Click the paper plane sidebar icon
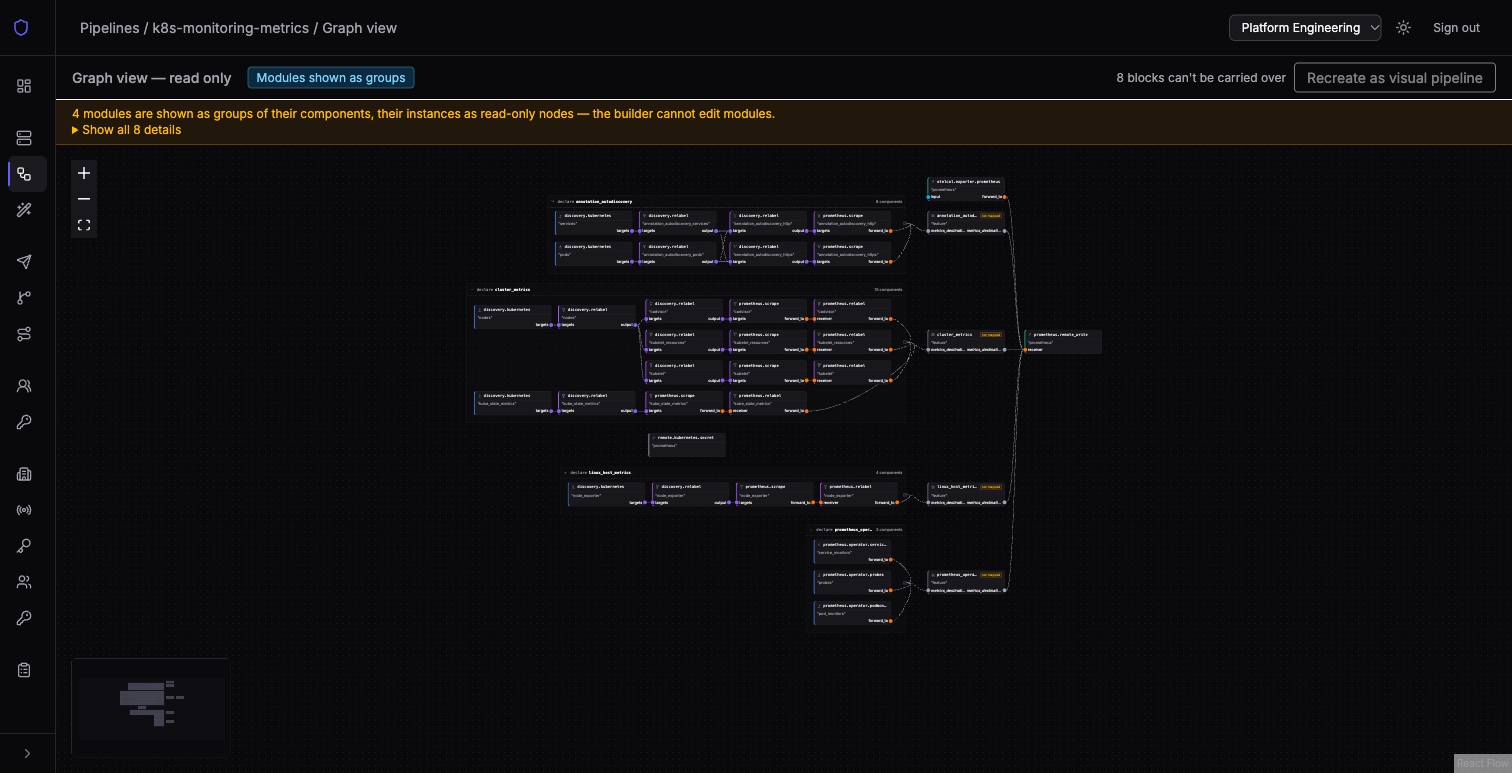The height and width of the screenshot is (773, 1512). (24, 262)
